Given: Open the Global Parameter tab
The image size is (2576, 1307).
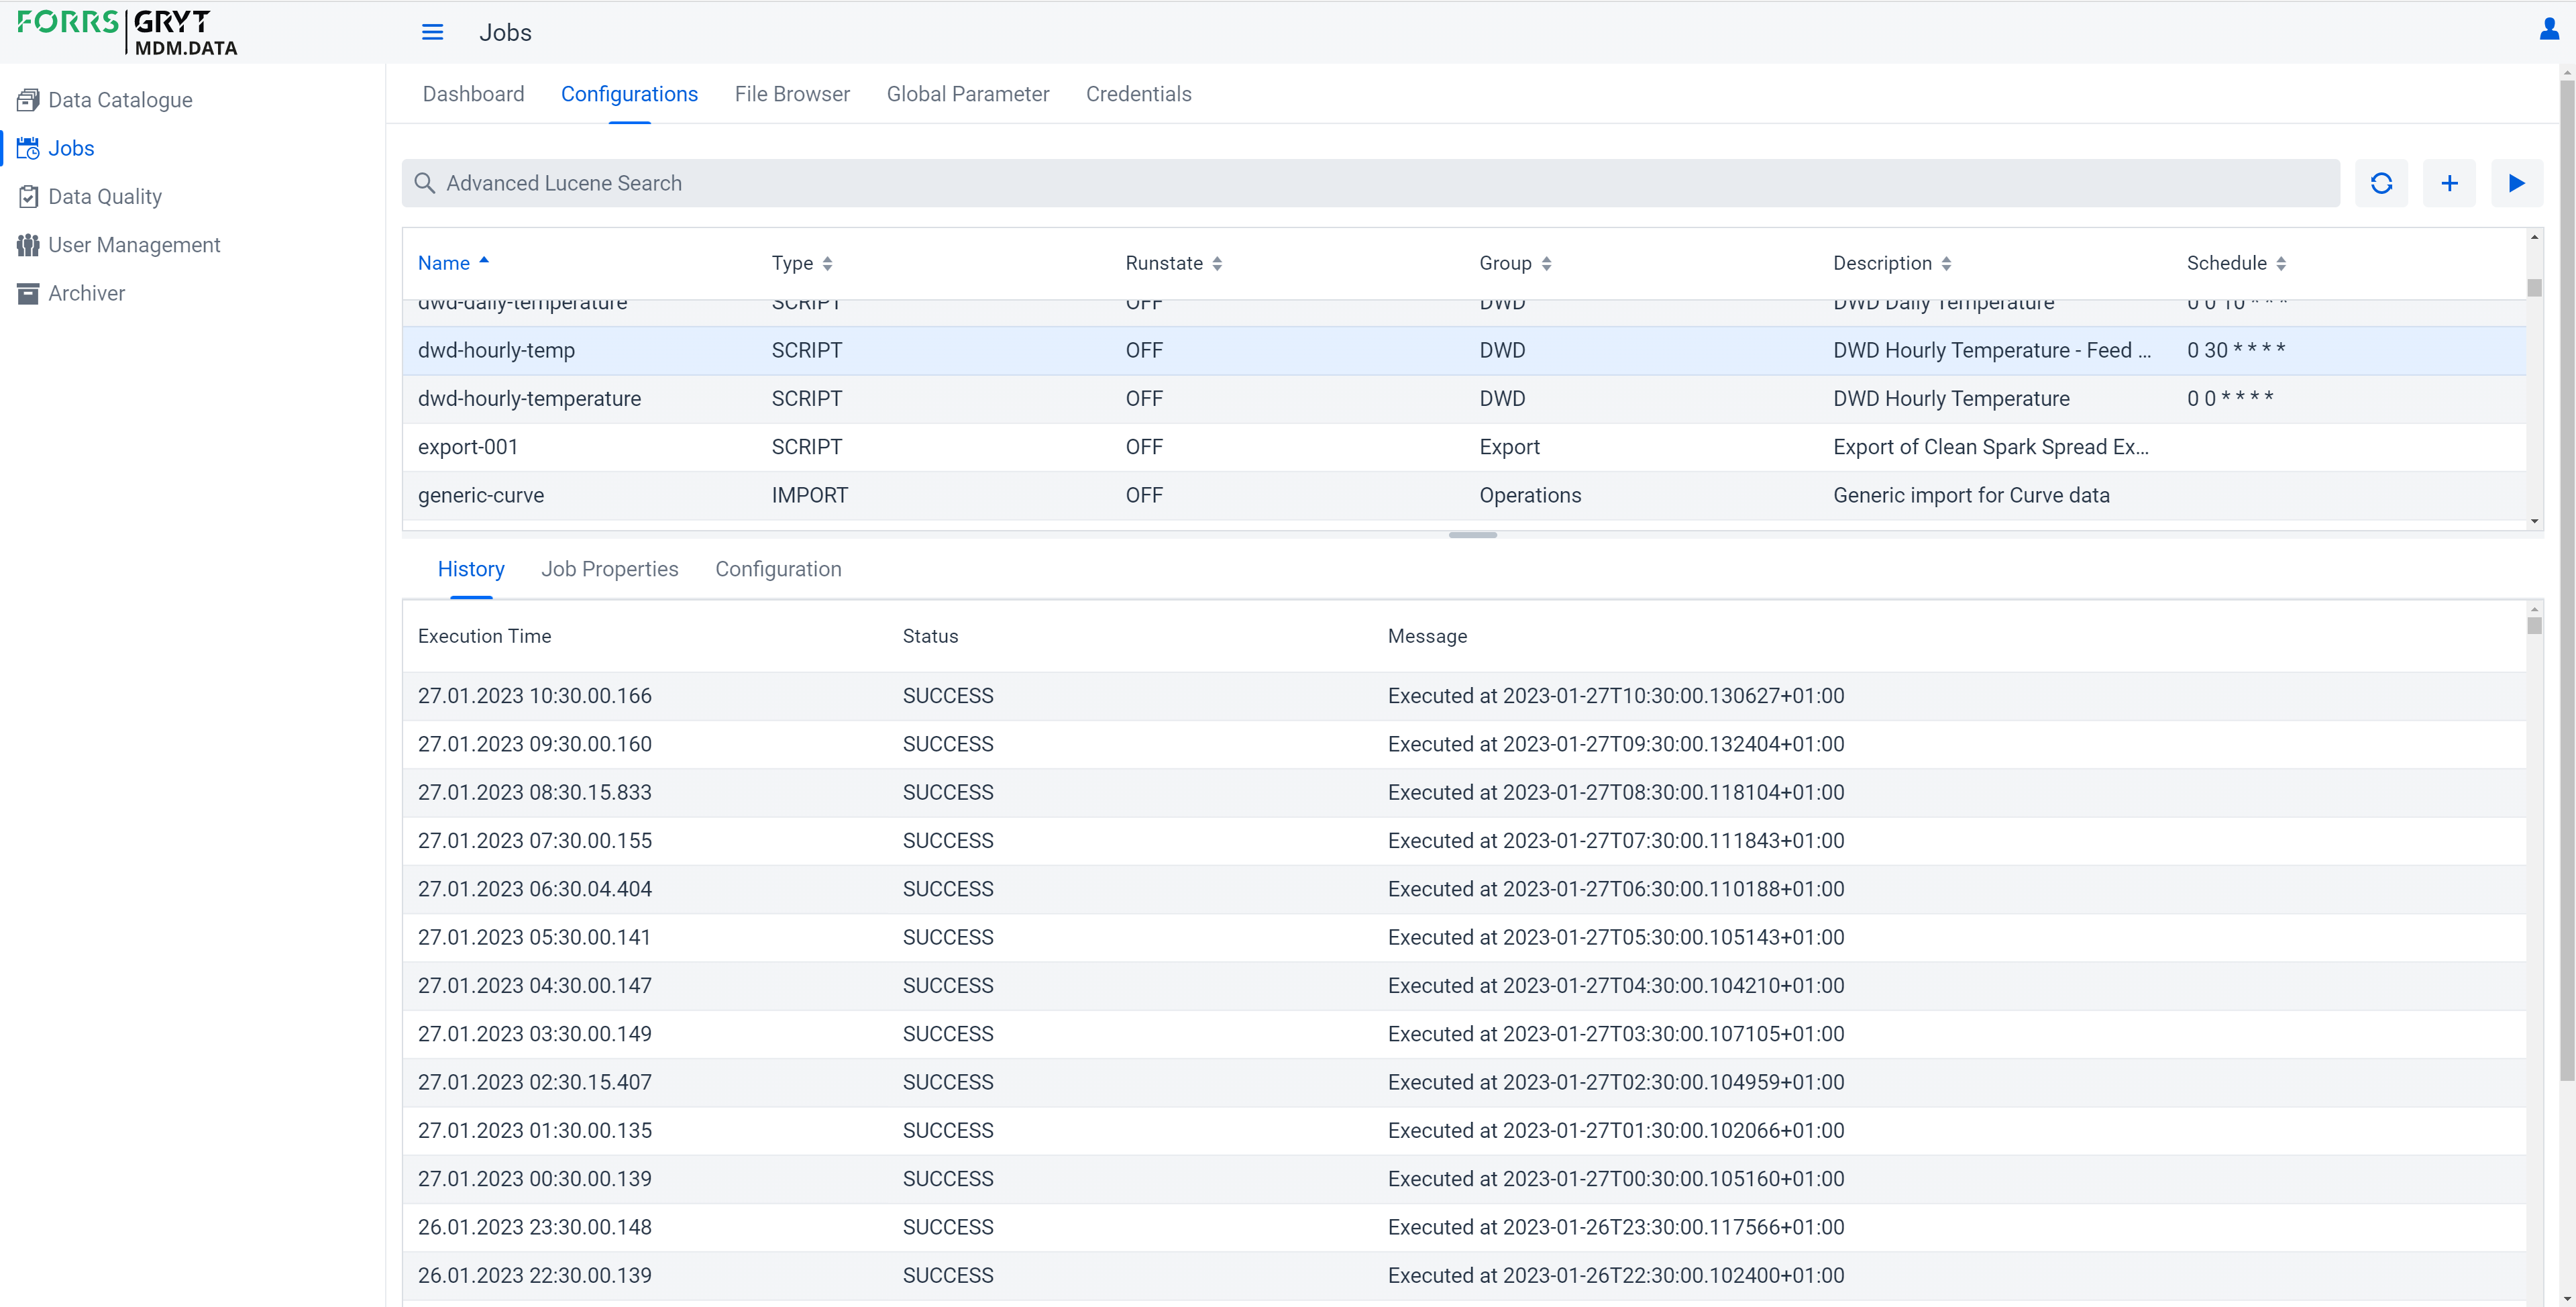Looking at the screenshot, I should (967, 94).
